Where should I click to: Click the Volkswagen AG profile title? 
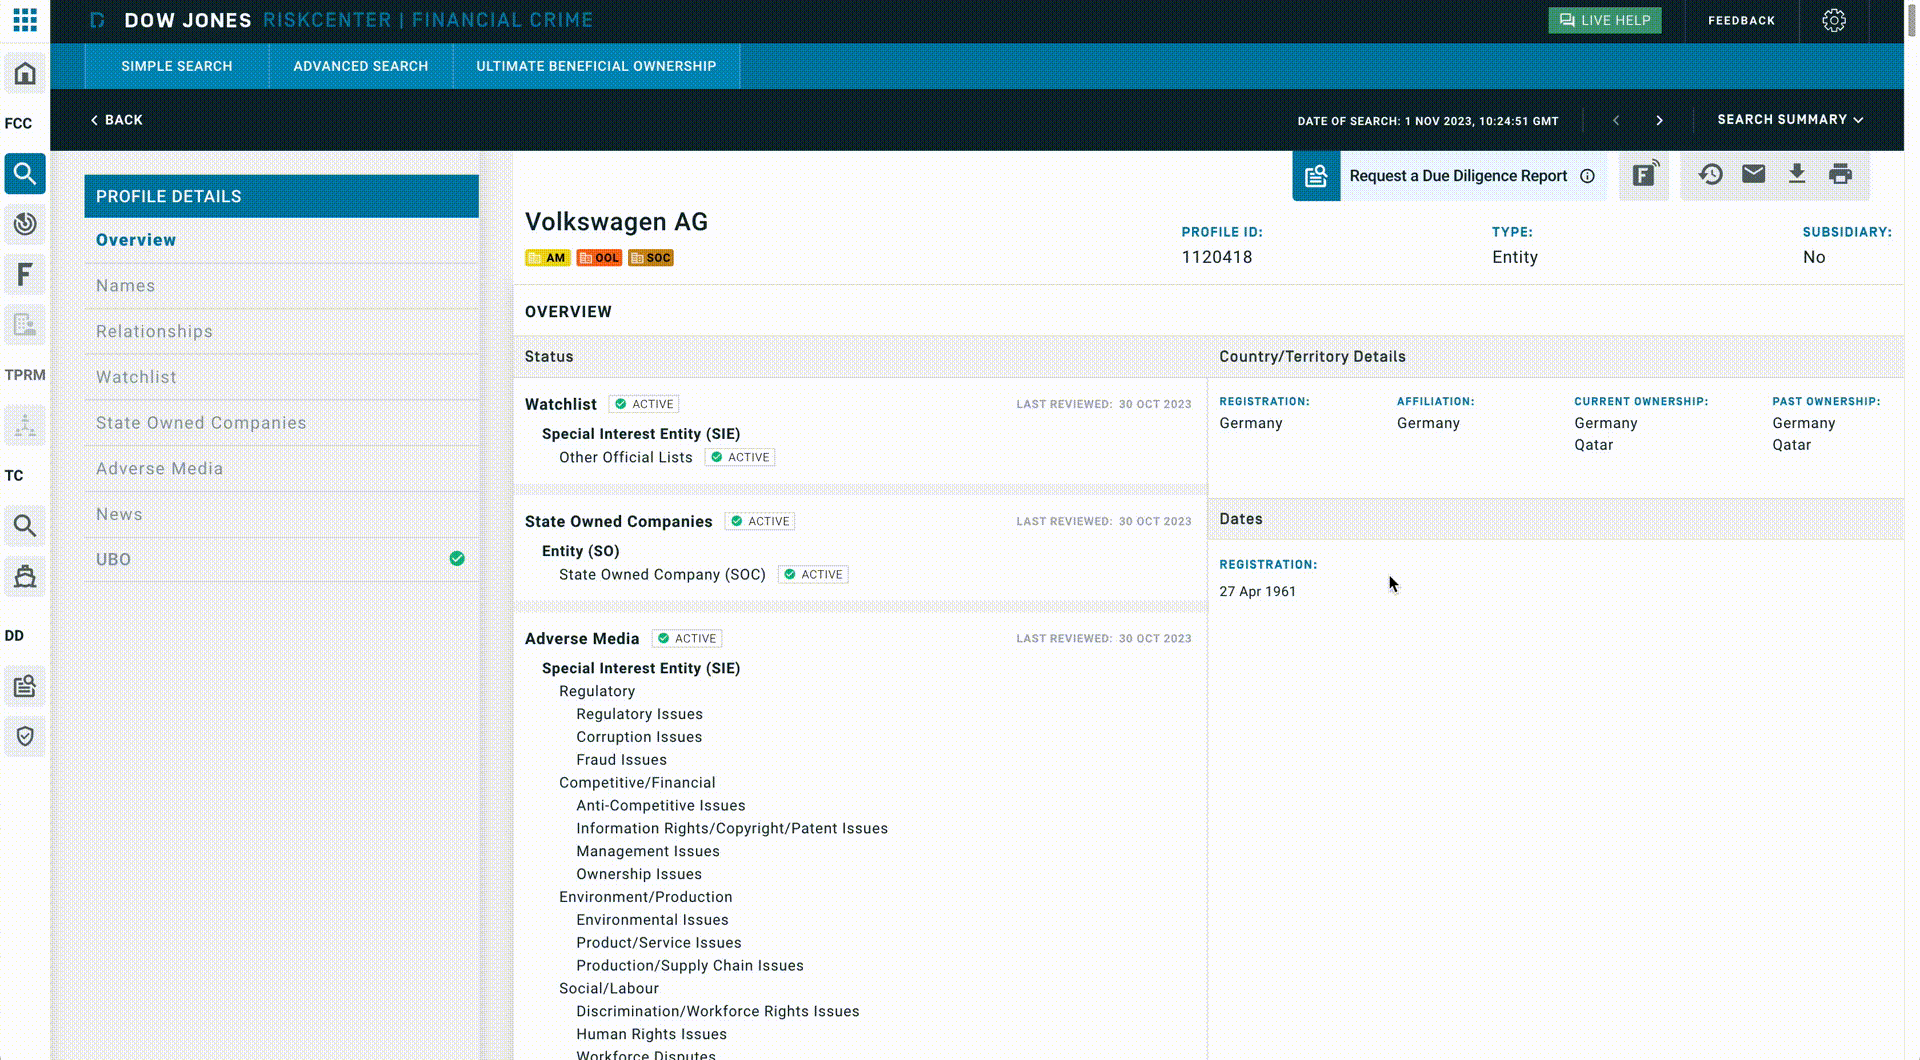[x=616, y=222]
